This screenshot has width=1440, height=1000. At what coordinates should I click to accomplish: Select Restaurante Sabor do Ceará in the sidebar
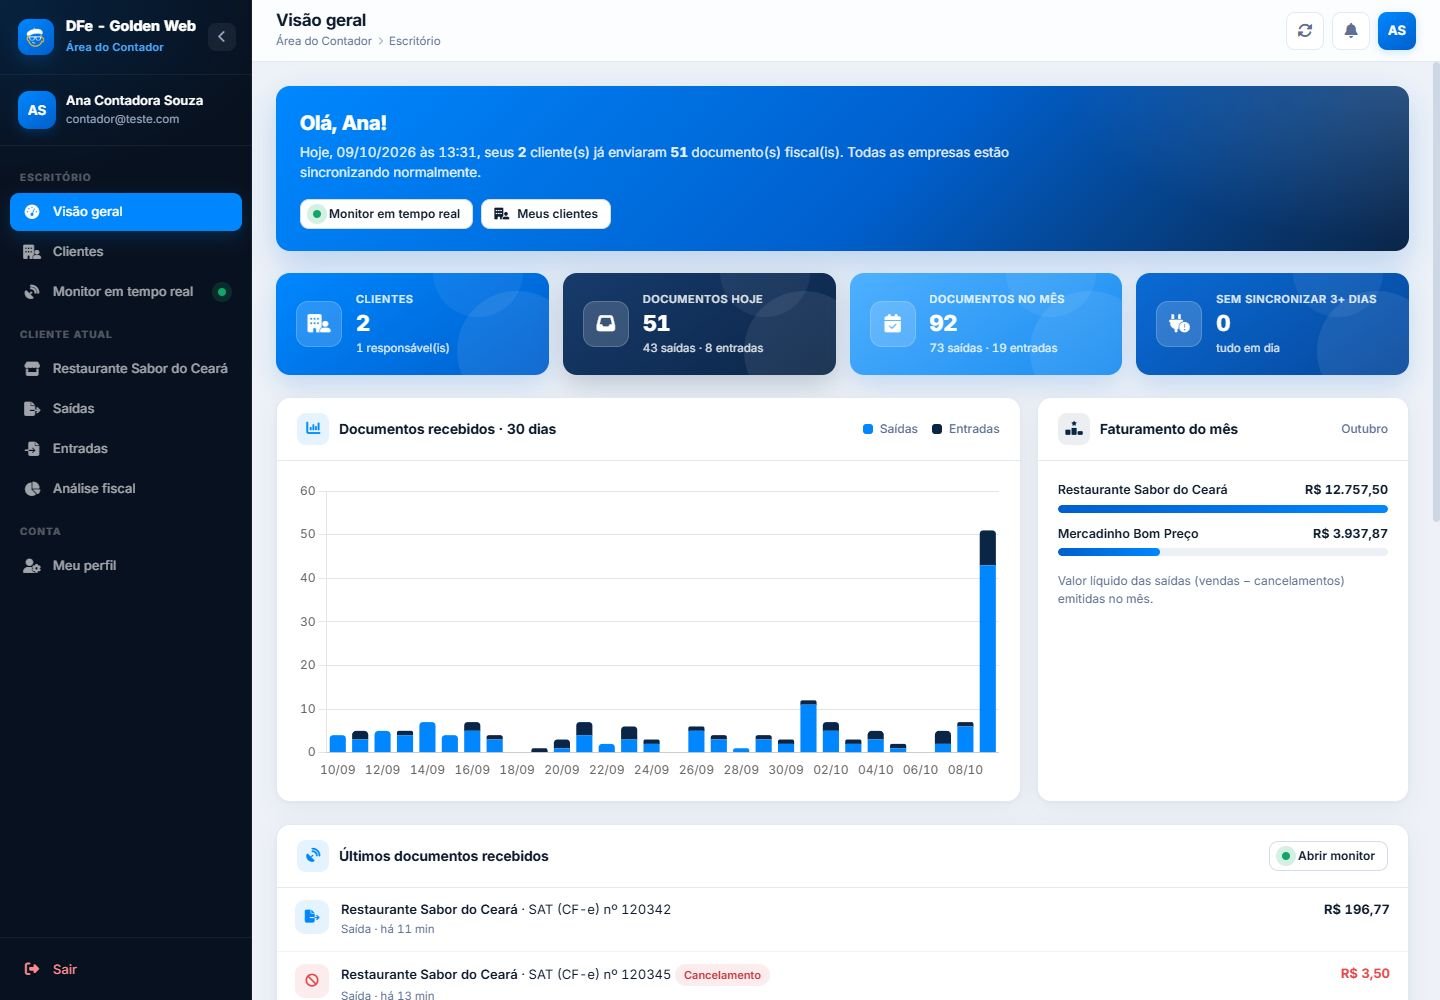pos(126,369)
